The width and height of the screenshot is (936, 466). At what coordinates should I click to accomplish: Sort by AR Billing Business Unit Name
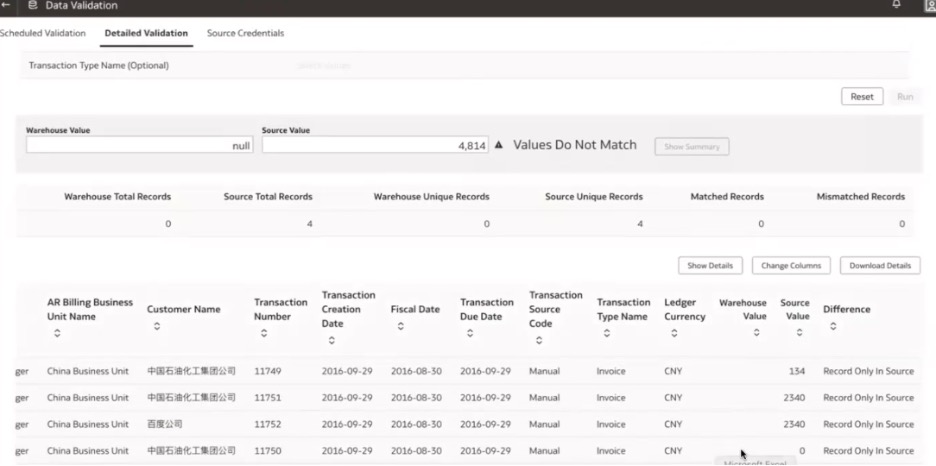[x=57, y=333]
